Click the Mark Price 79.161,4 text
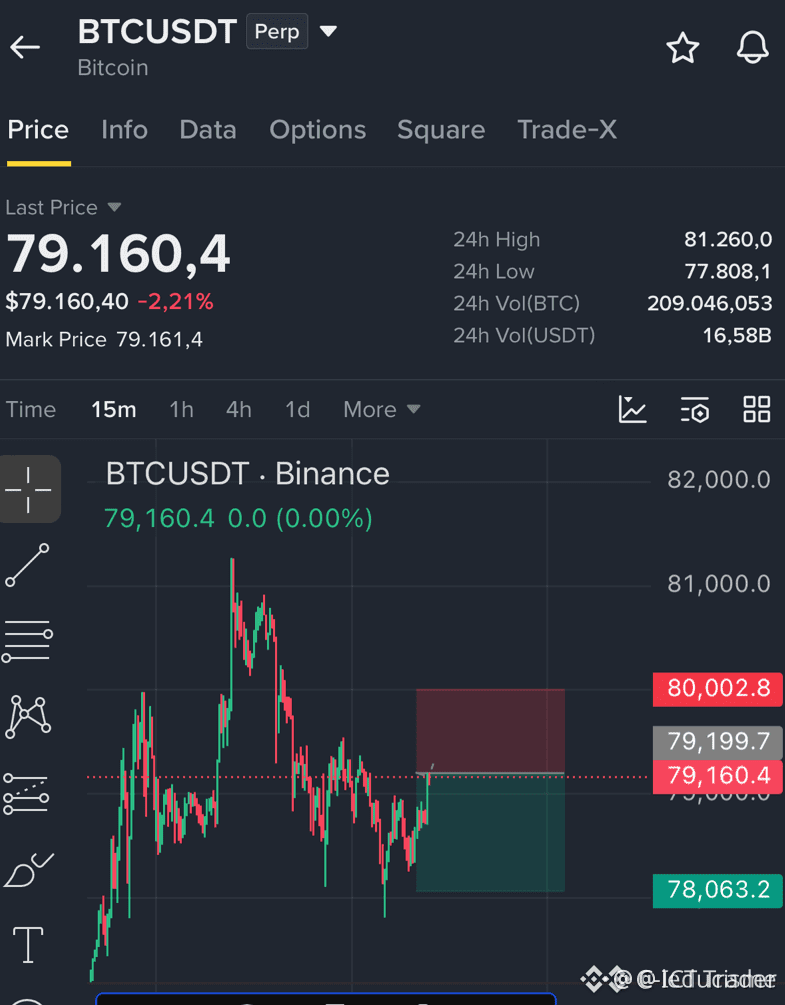The height and width of the screenshot is (1005, 785). 104,339
